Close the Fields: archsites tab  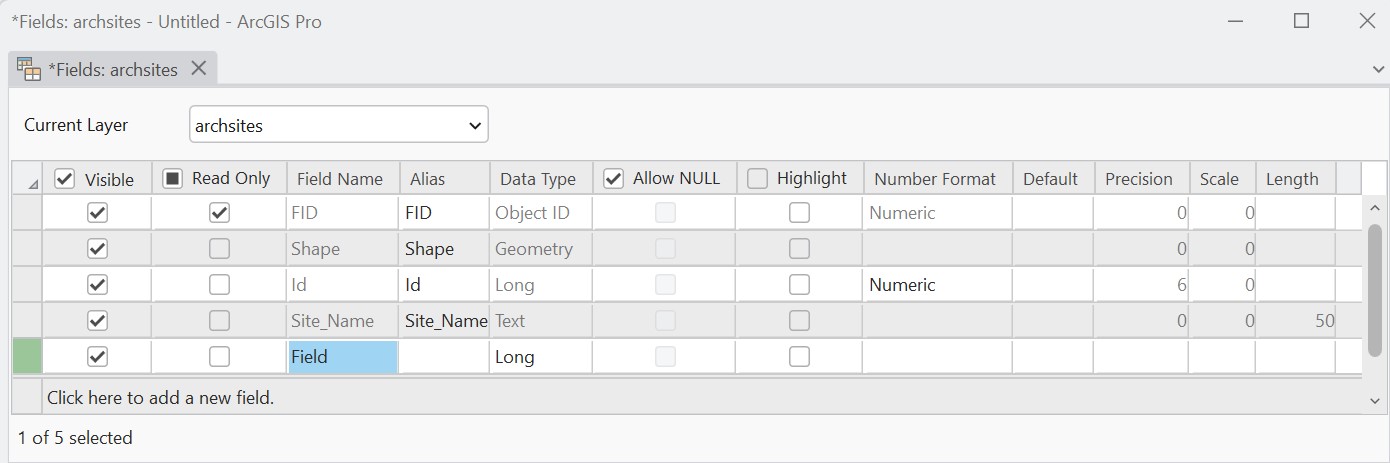[199, 68]
